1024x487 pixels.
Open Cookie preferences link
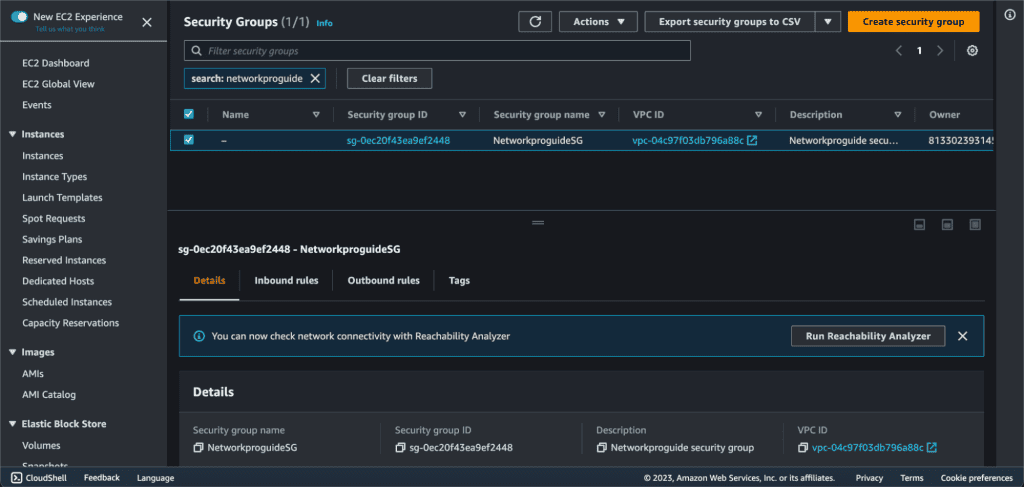pos(977,478)
